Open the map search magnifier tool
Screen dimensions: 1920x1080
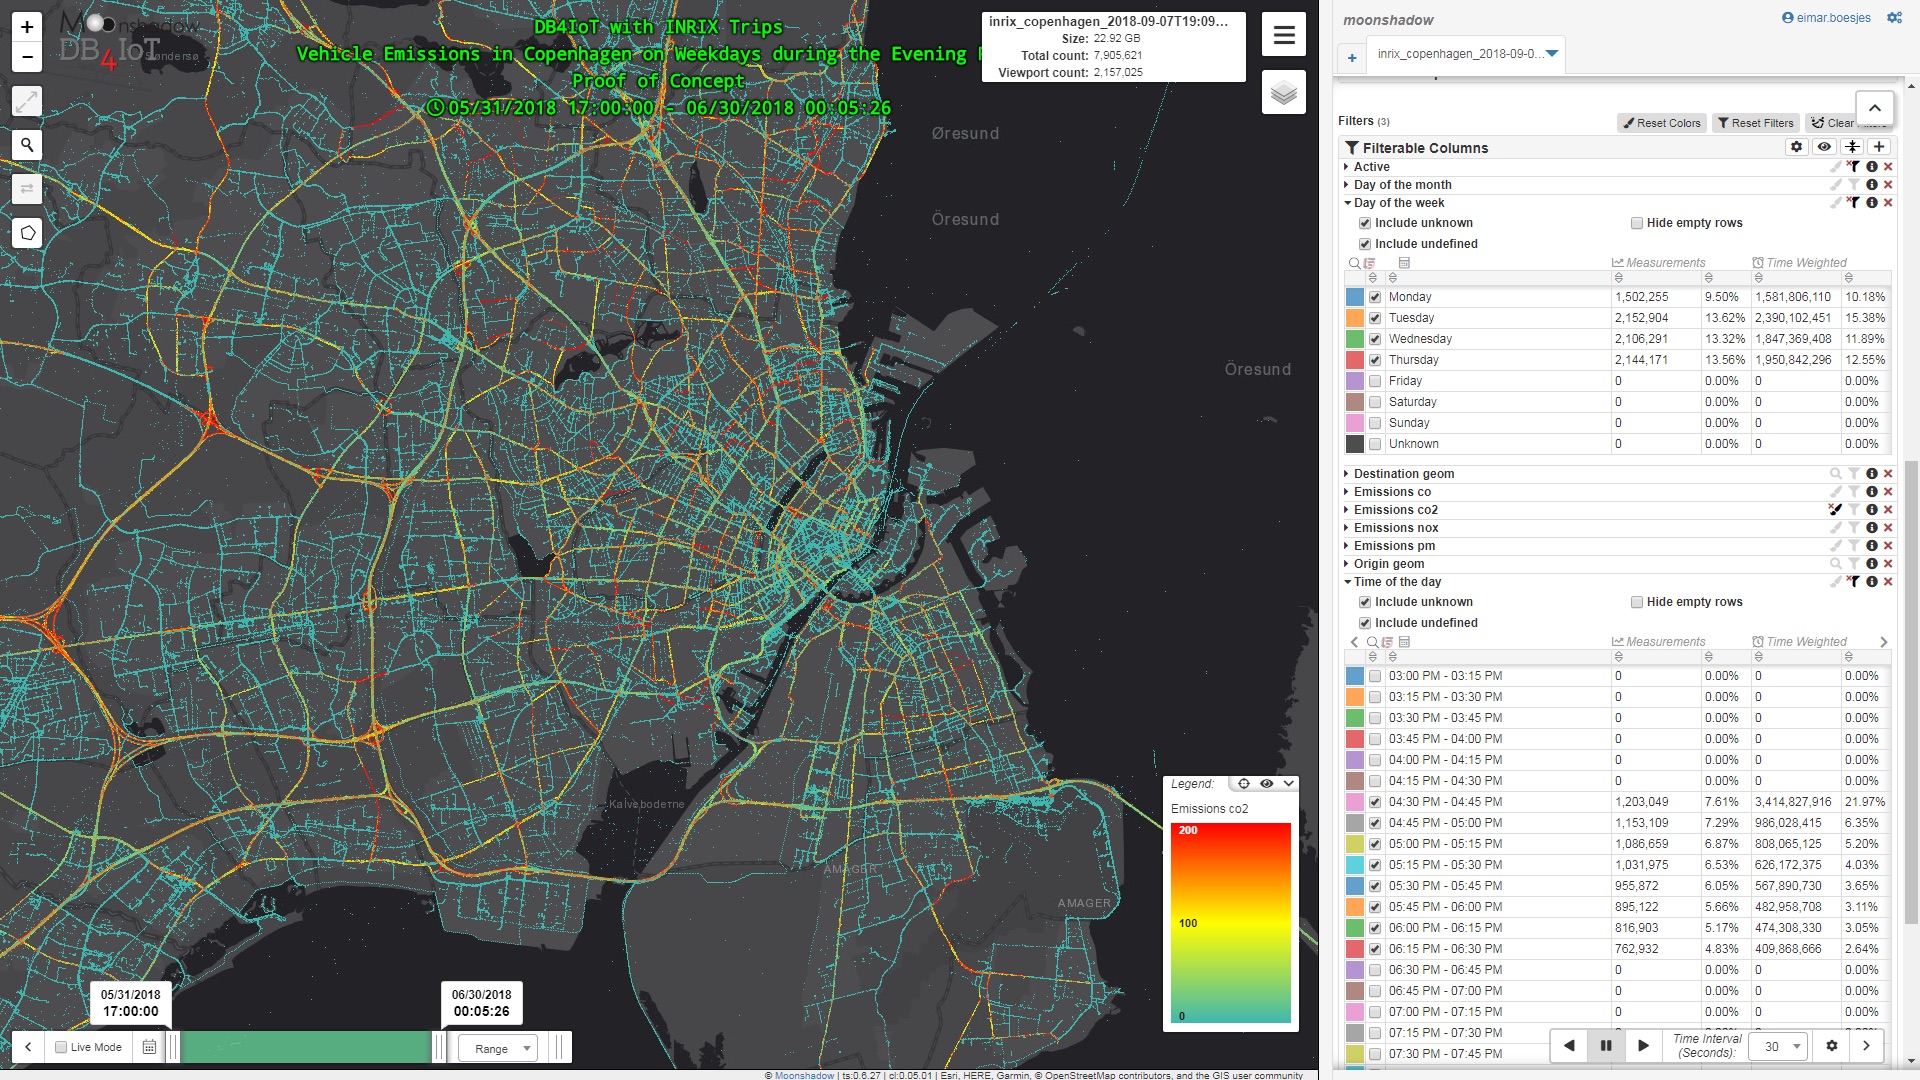coord(27,145)
